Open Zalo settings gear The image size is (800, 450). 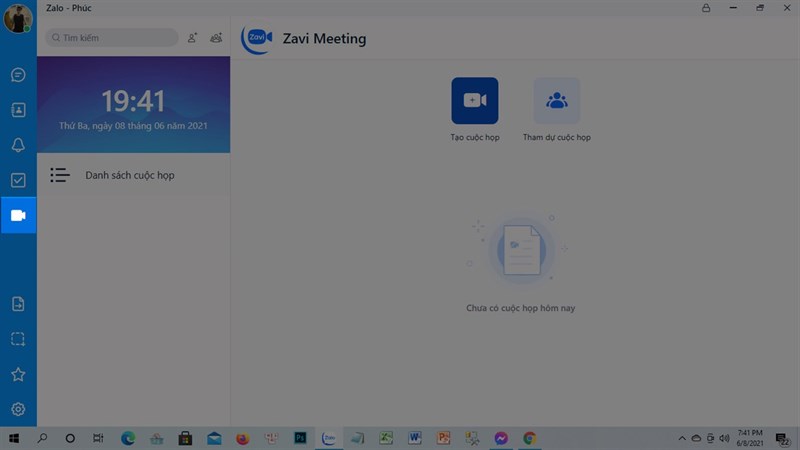pos(18,409)
